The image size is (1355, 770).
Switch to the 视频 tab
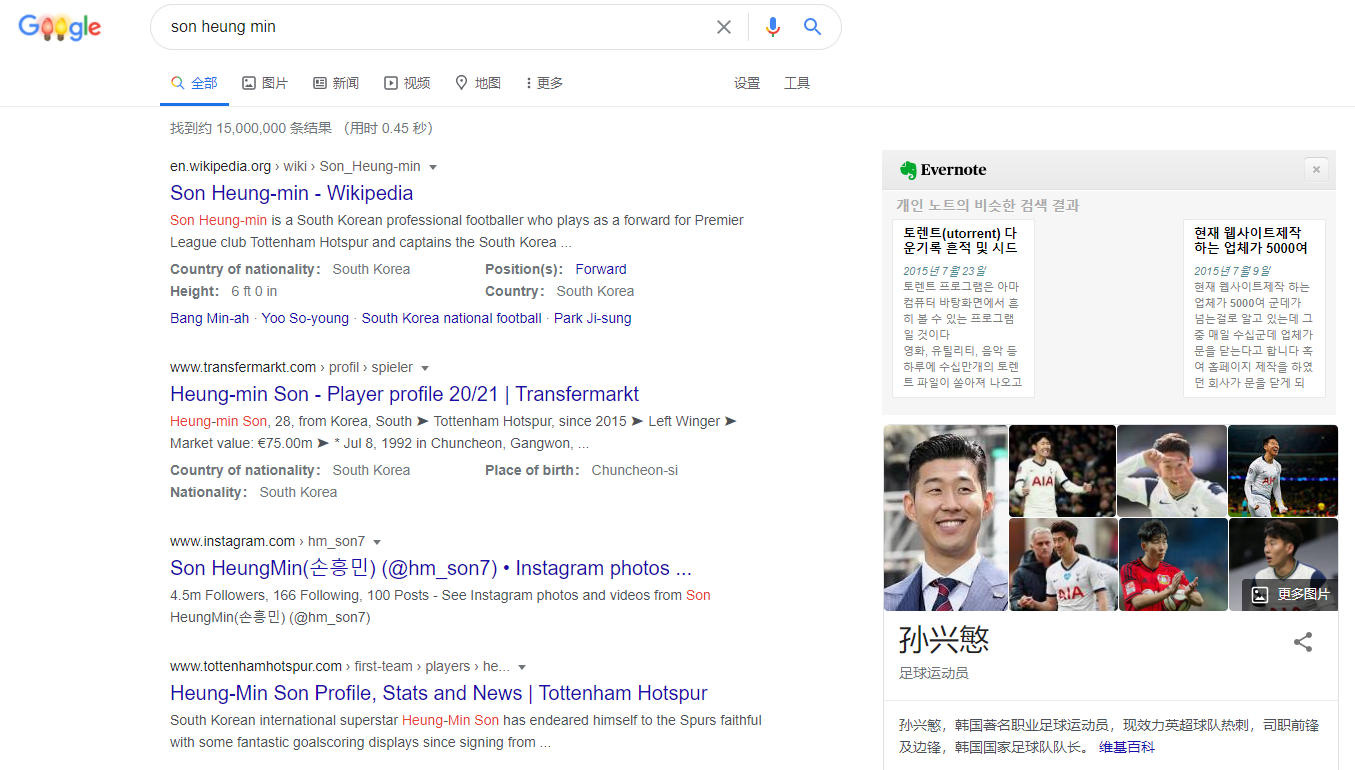pyautogui.click(x=407, y=83)
